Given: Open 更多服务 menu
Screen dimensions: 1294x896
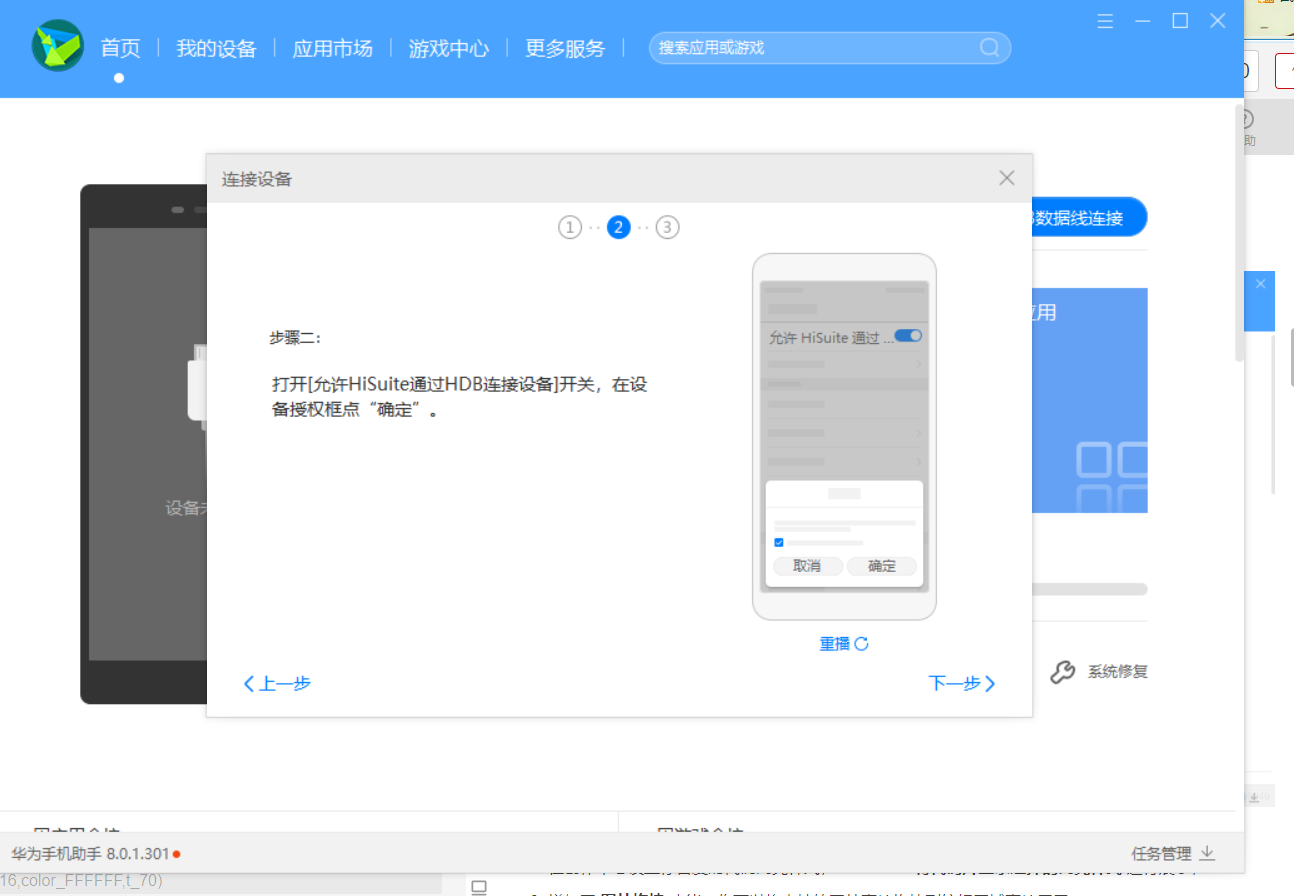Looking at the screenshot, I should 565,48.
